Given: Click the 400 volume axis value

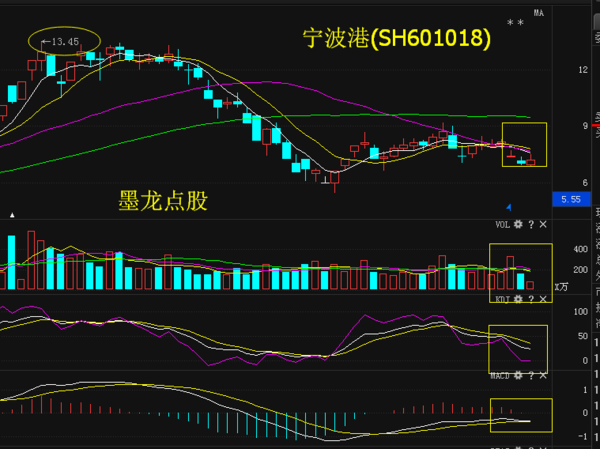Looking at the screenshot, I should tap(580, 249).
